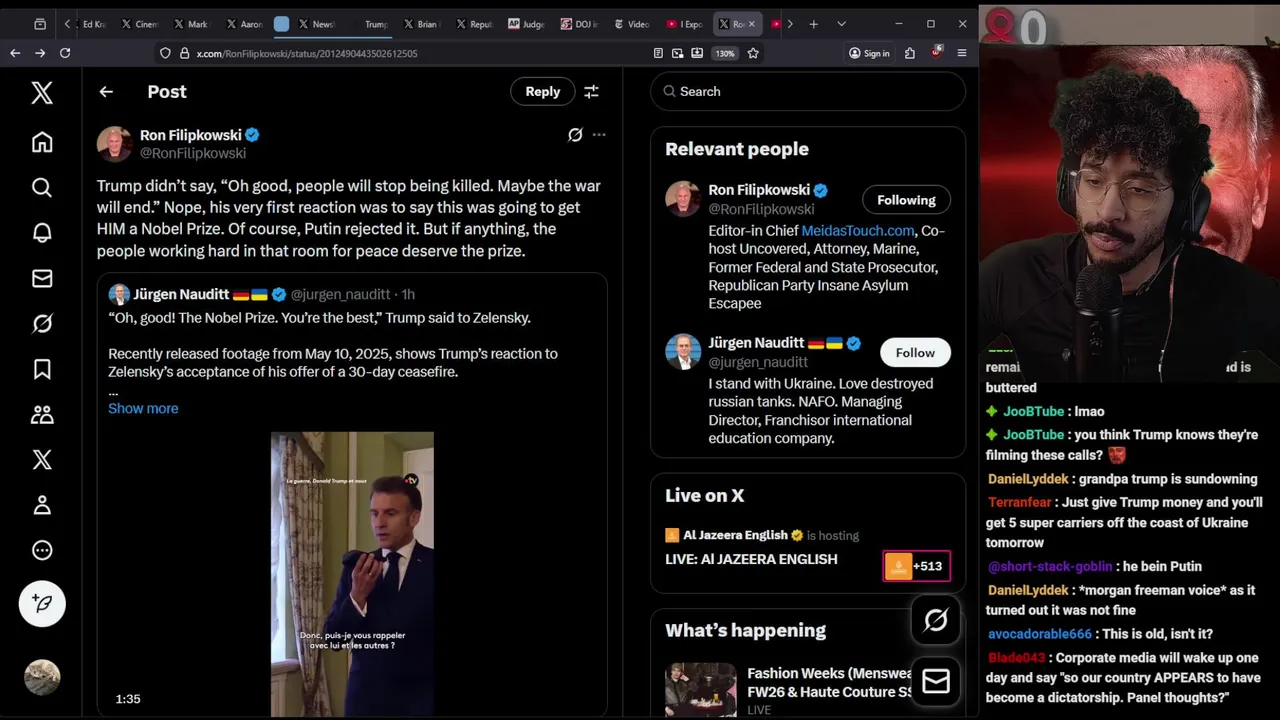Click the 130% zoom level indicator
The height and width of the screenshot is (720, 1280).
(x=725, y=53)
